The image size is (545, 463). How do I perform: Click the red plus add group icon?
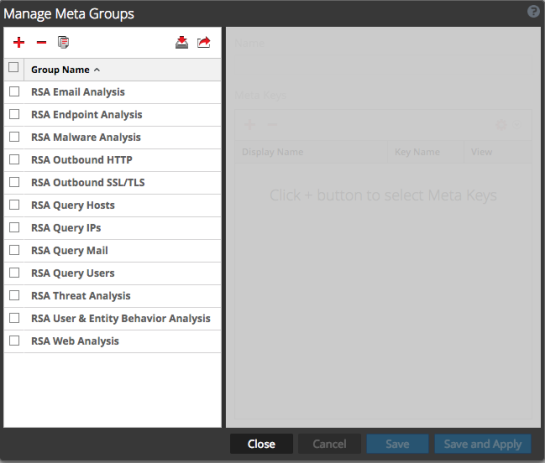click(x=19, y=42)
